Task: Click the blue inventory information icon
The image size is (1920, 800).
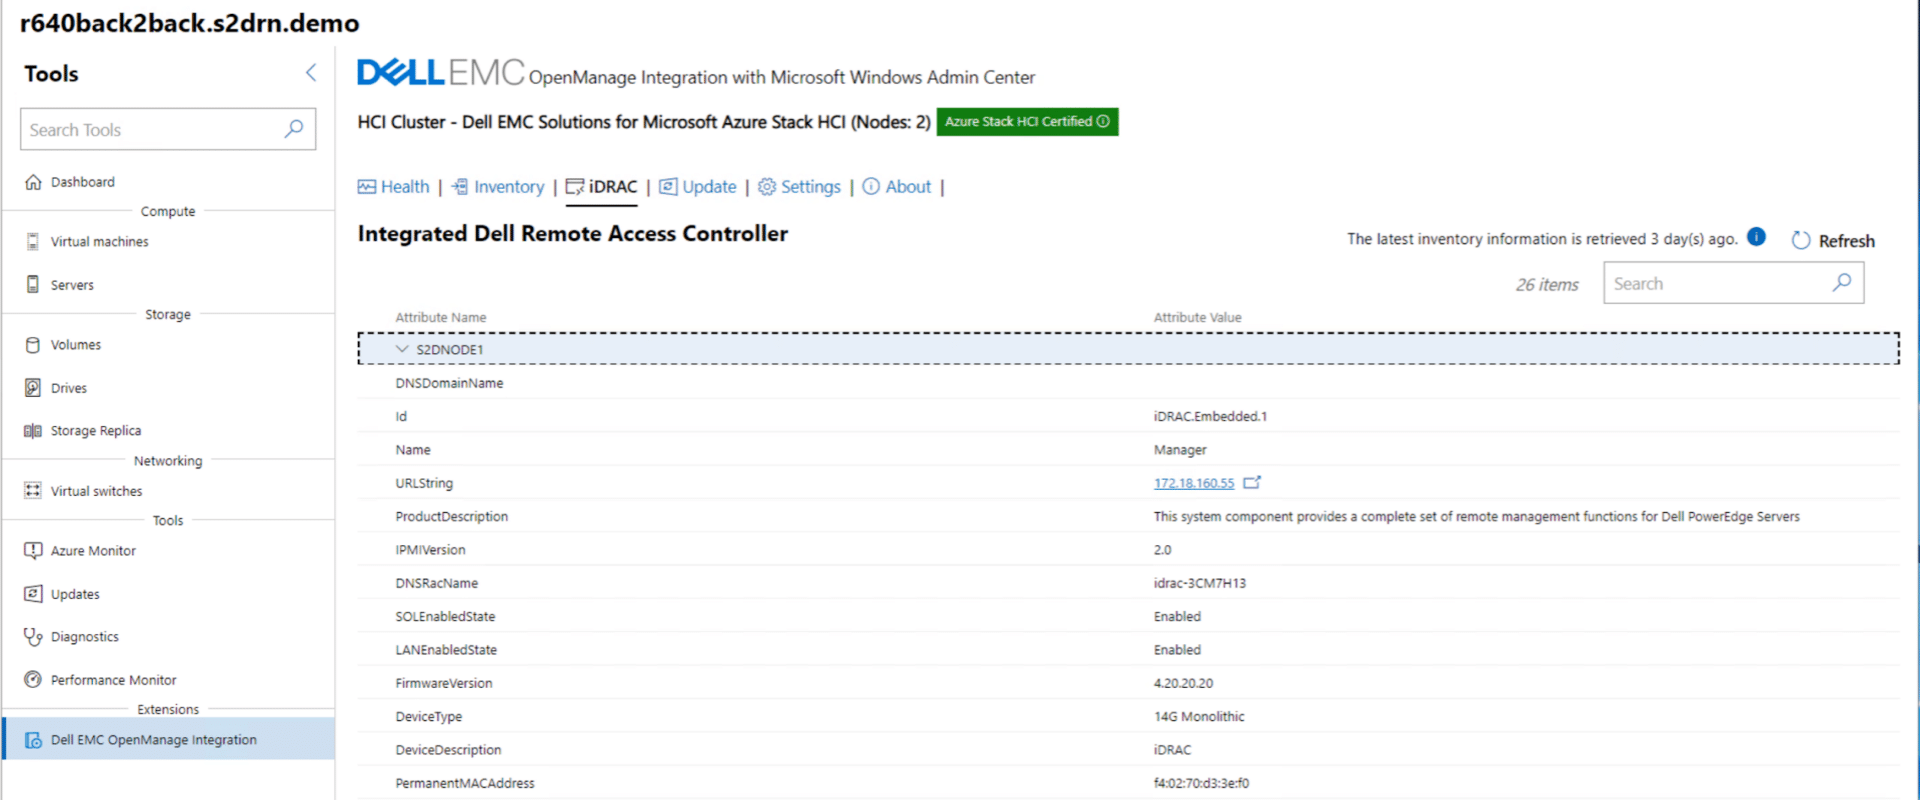Action: click(x=1756, y=237)
